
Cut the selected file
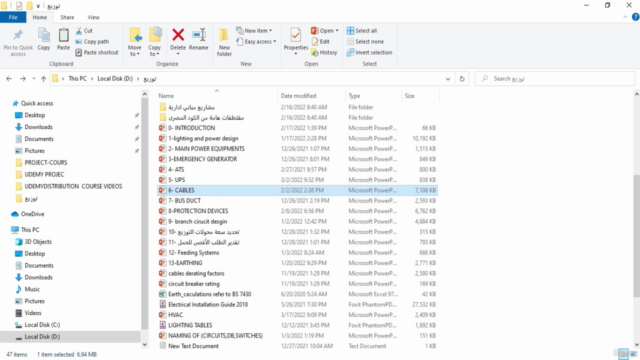(x=84, y=31)
